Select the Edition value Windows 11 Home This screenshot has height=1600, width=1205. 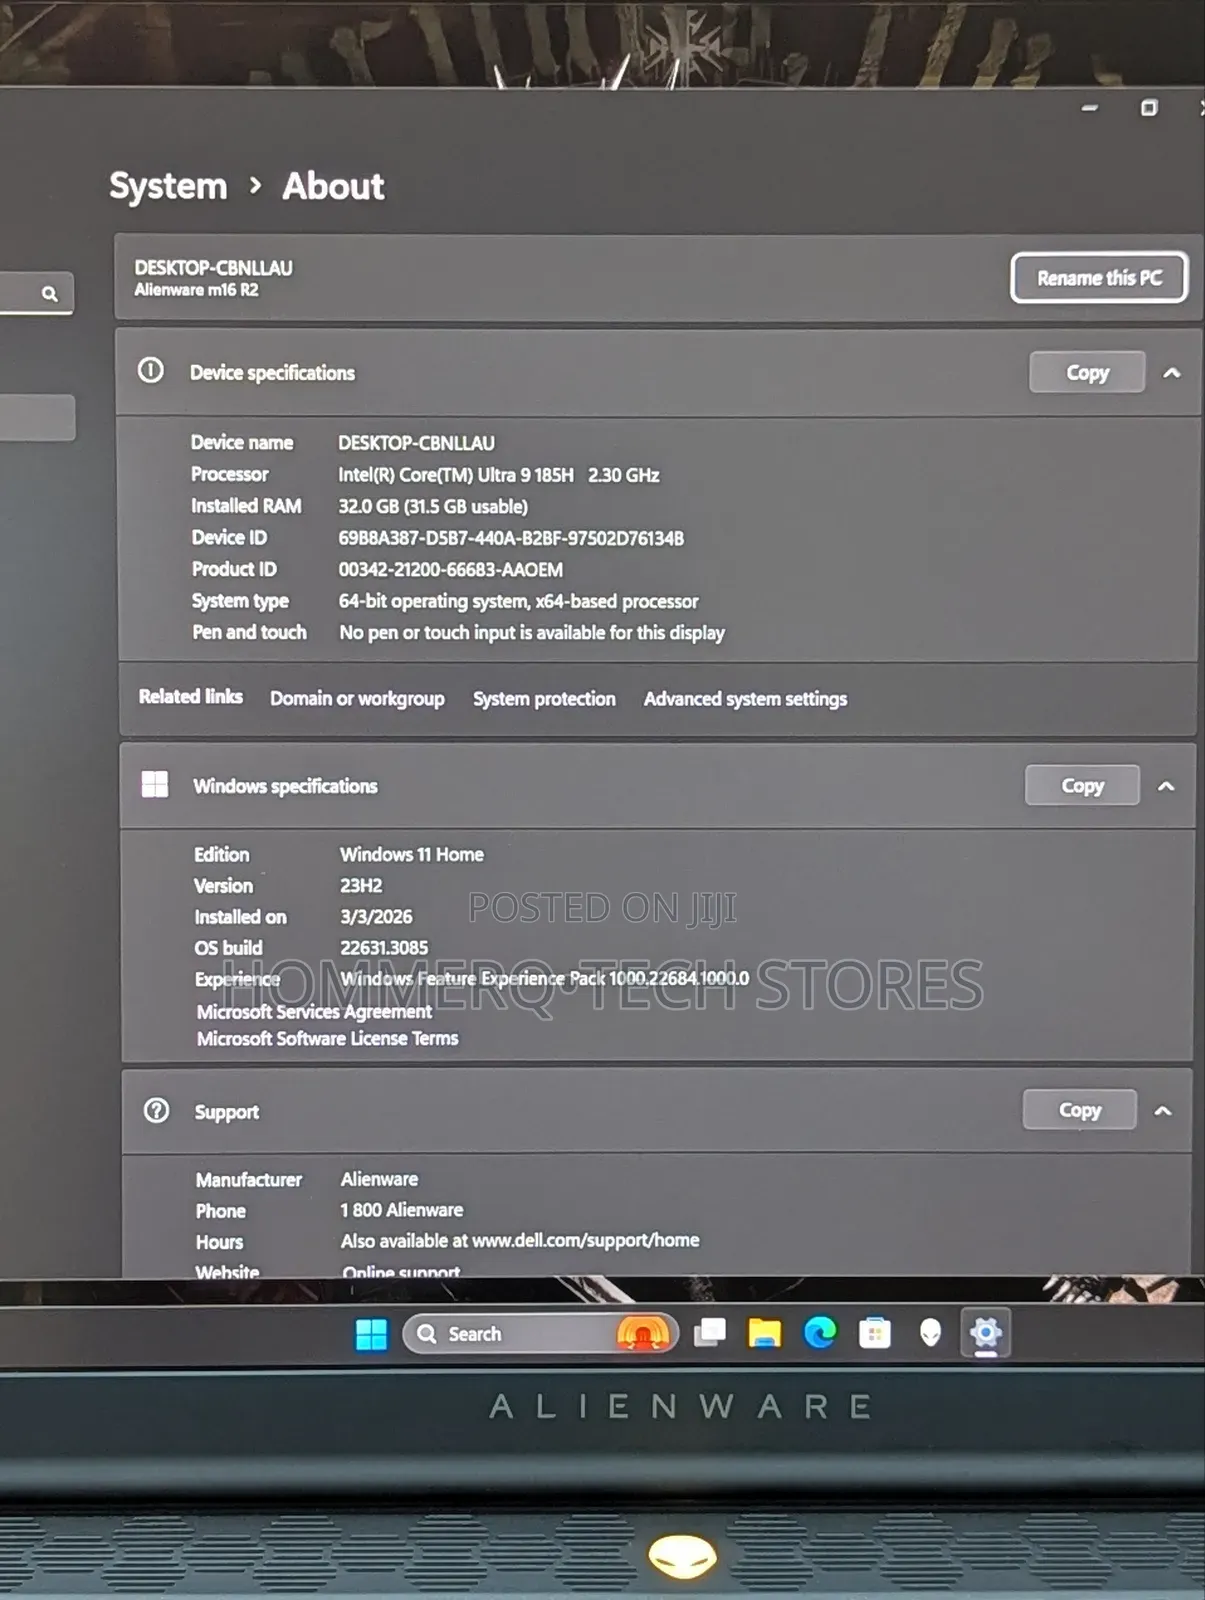(412, 854)
